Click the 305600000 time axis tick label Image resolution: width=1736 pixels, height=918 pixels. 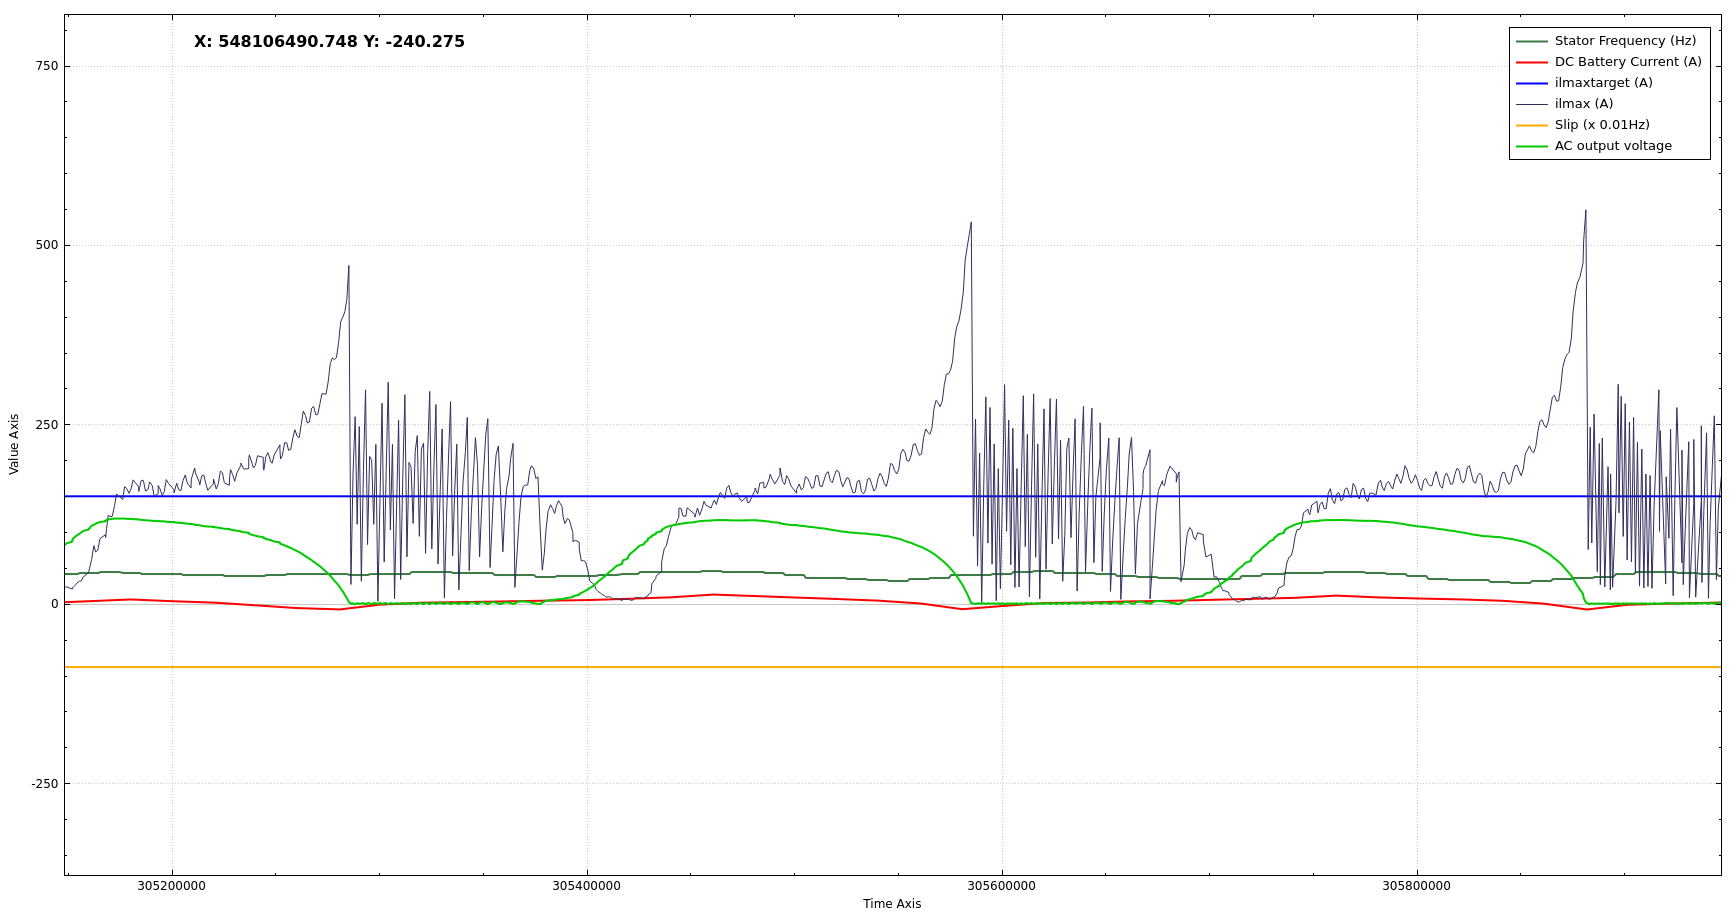pos(1002,886)
